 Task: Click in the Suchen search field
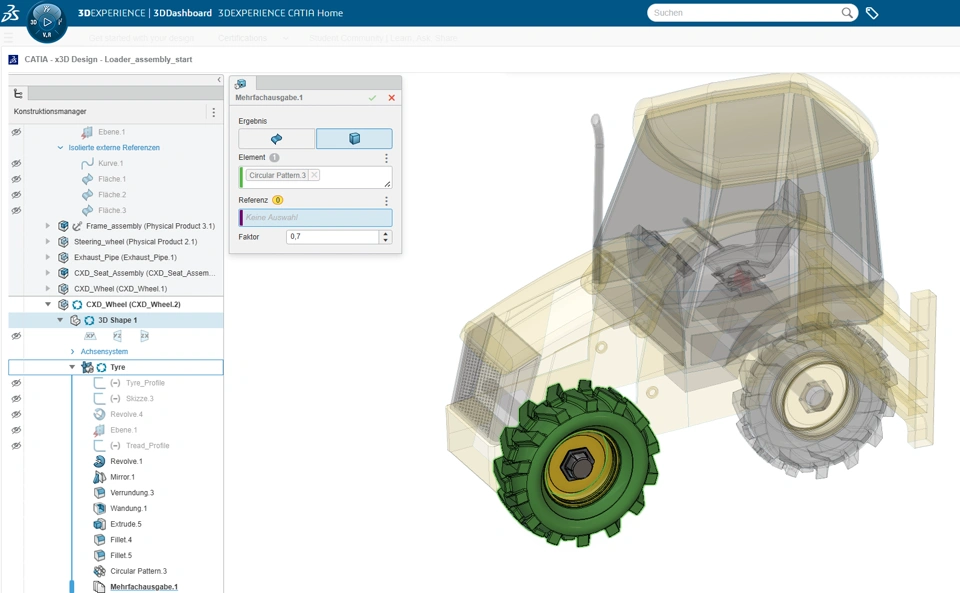tap(744, 13)
